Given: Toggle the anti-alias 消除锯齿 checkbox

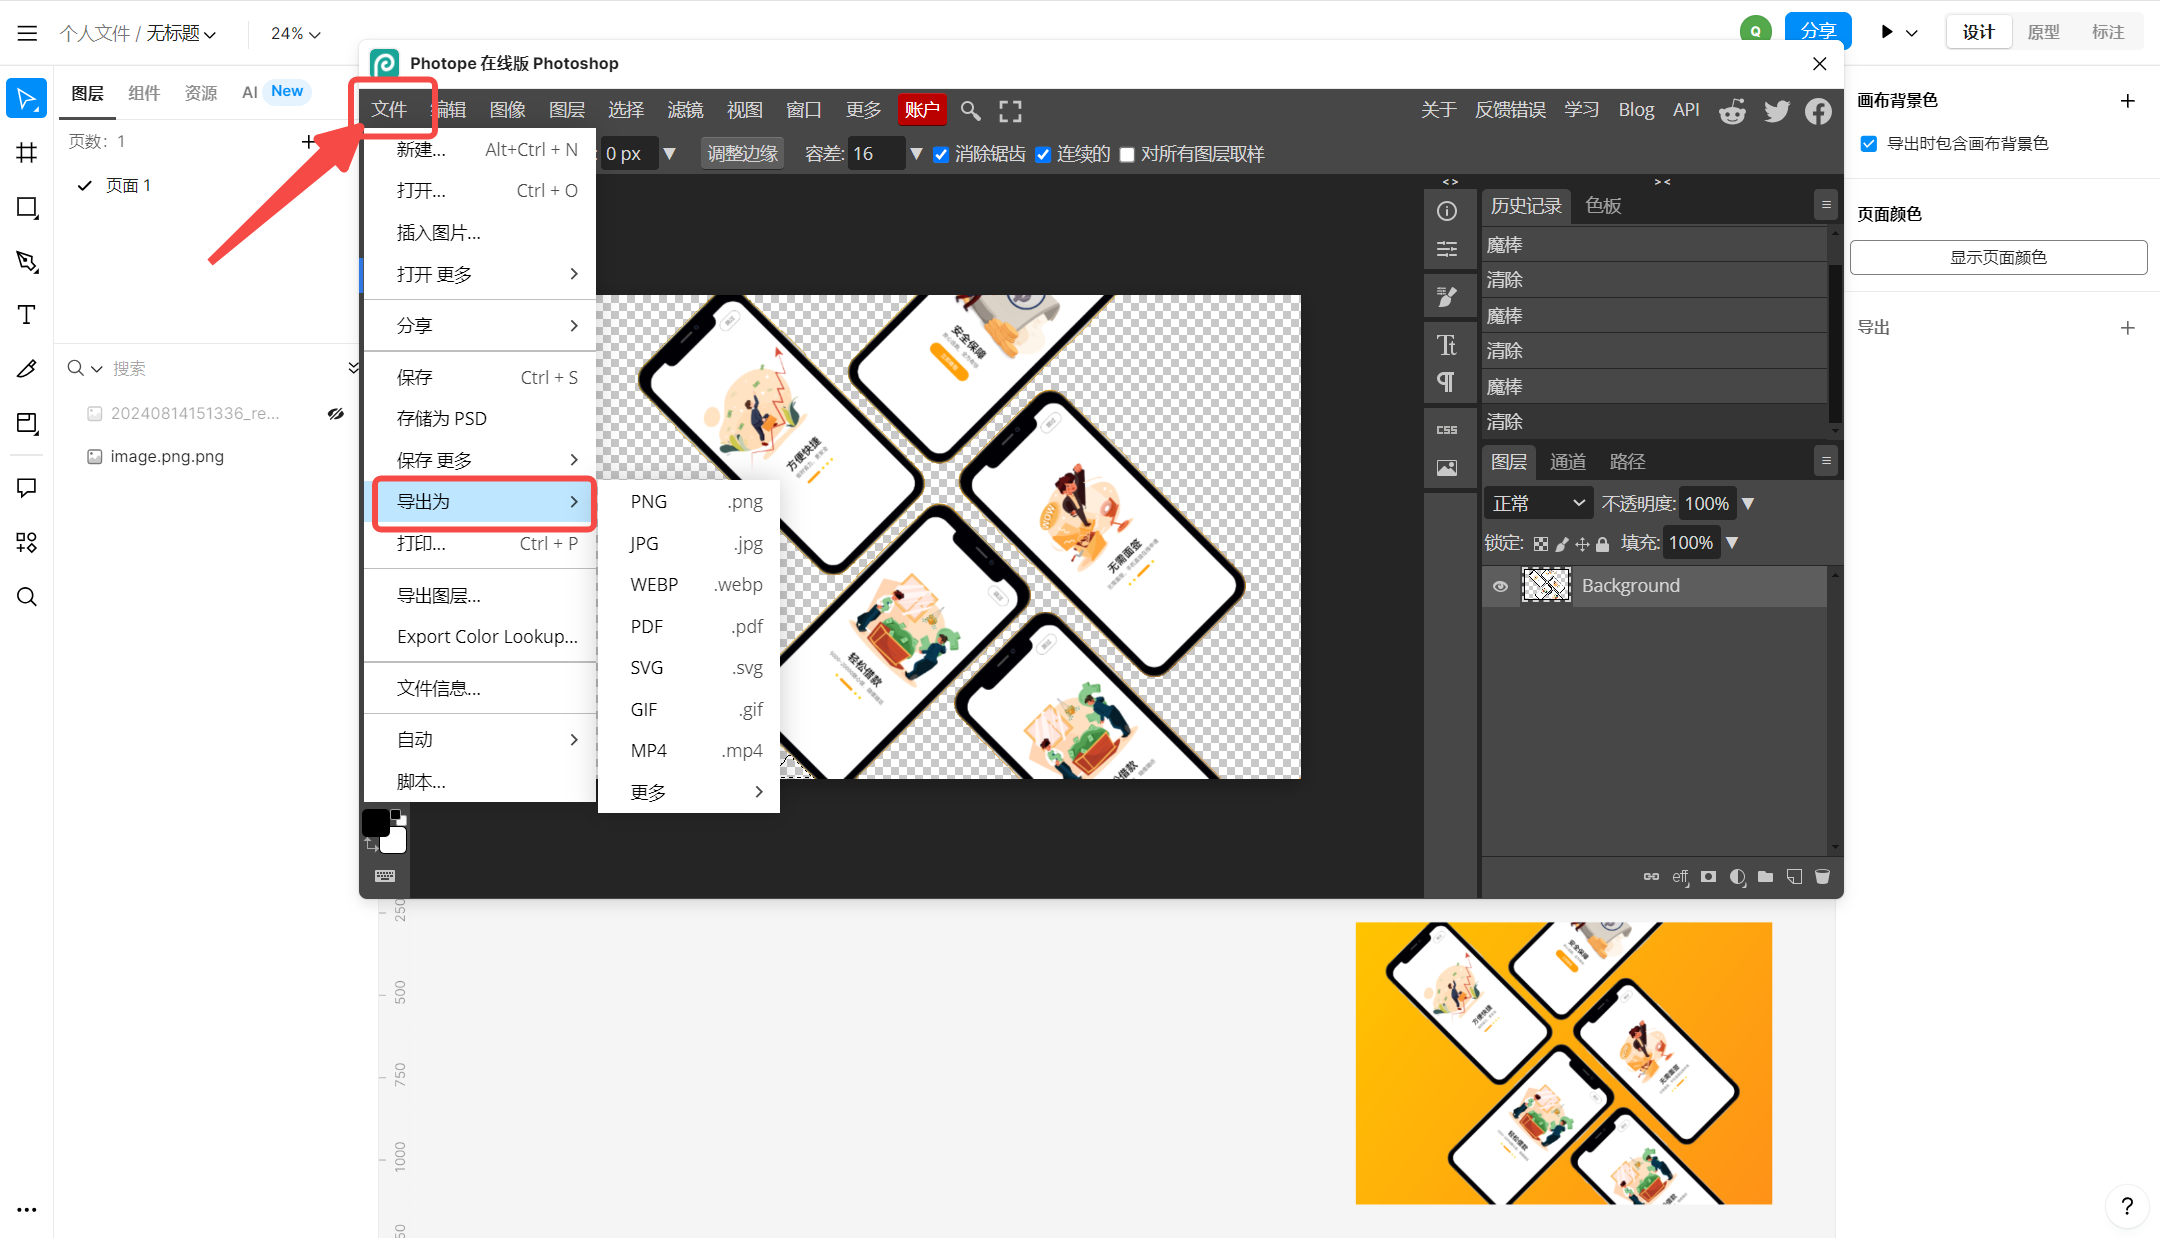Looking at the screenshot, I should click(x=941, y=154).
